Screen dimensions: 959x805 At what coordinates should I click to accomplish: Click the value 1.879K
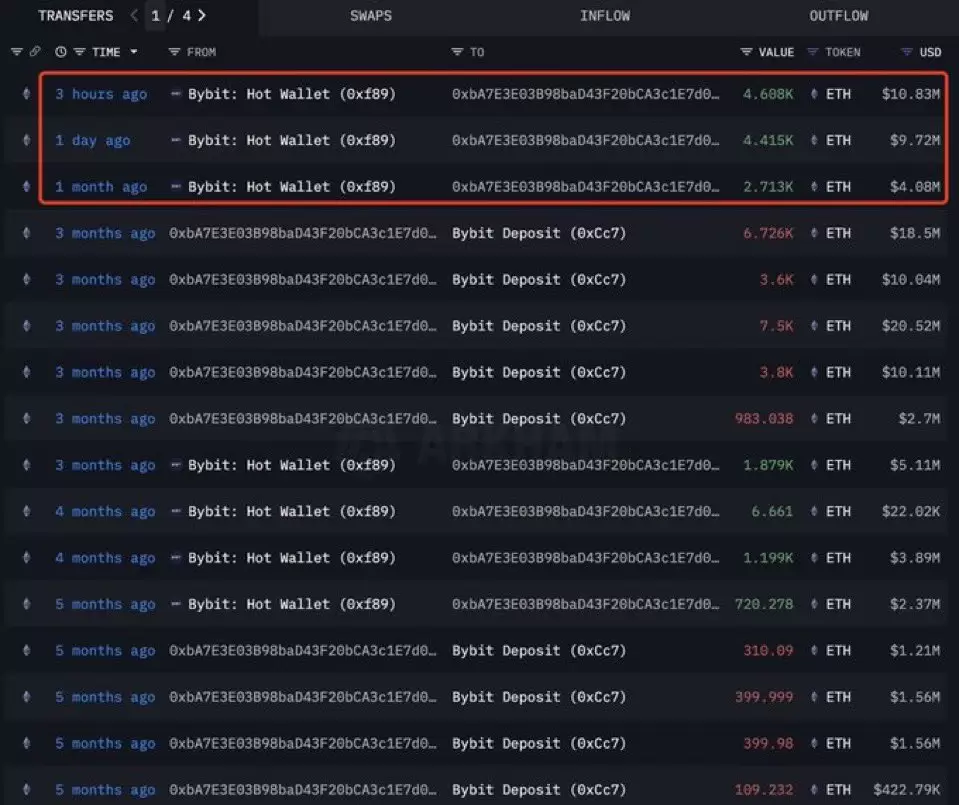(768, 466)
